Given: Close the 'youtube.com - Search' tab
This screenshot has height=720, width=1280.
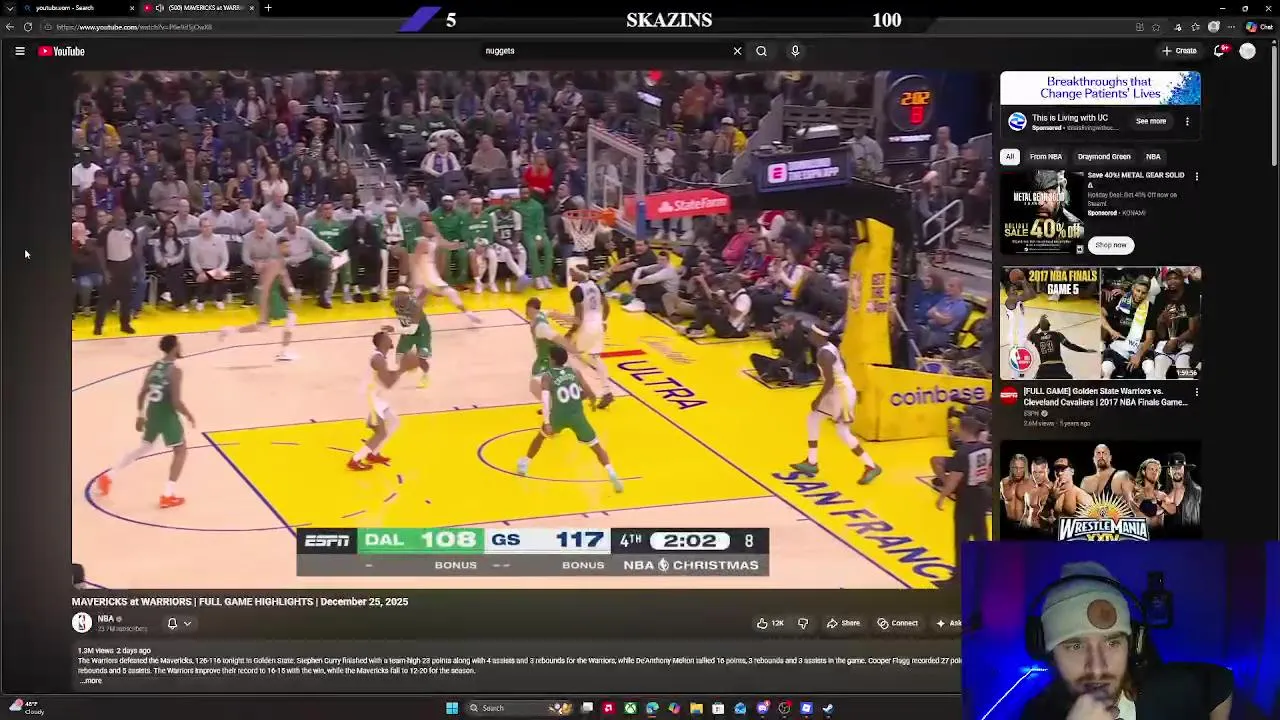Looking at the screenshot, I should coord(132,8).
